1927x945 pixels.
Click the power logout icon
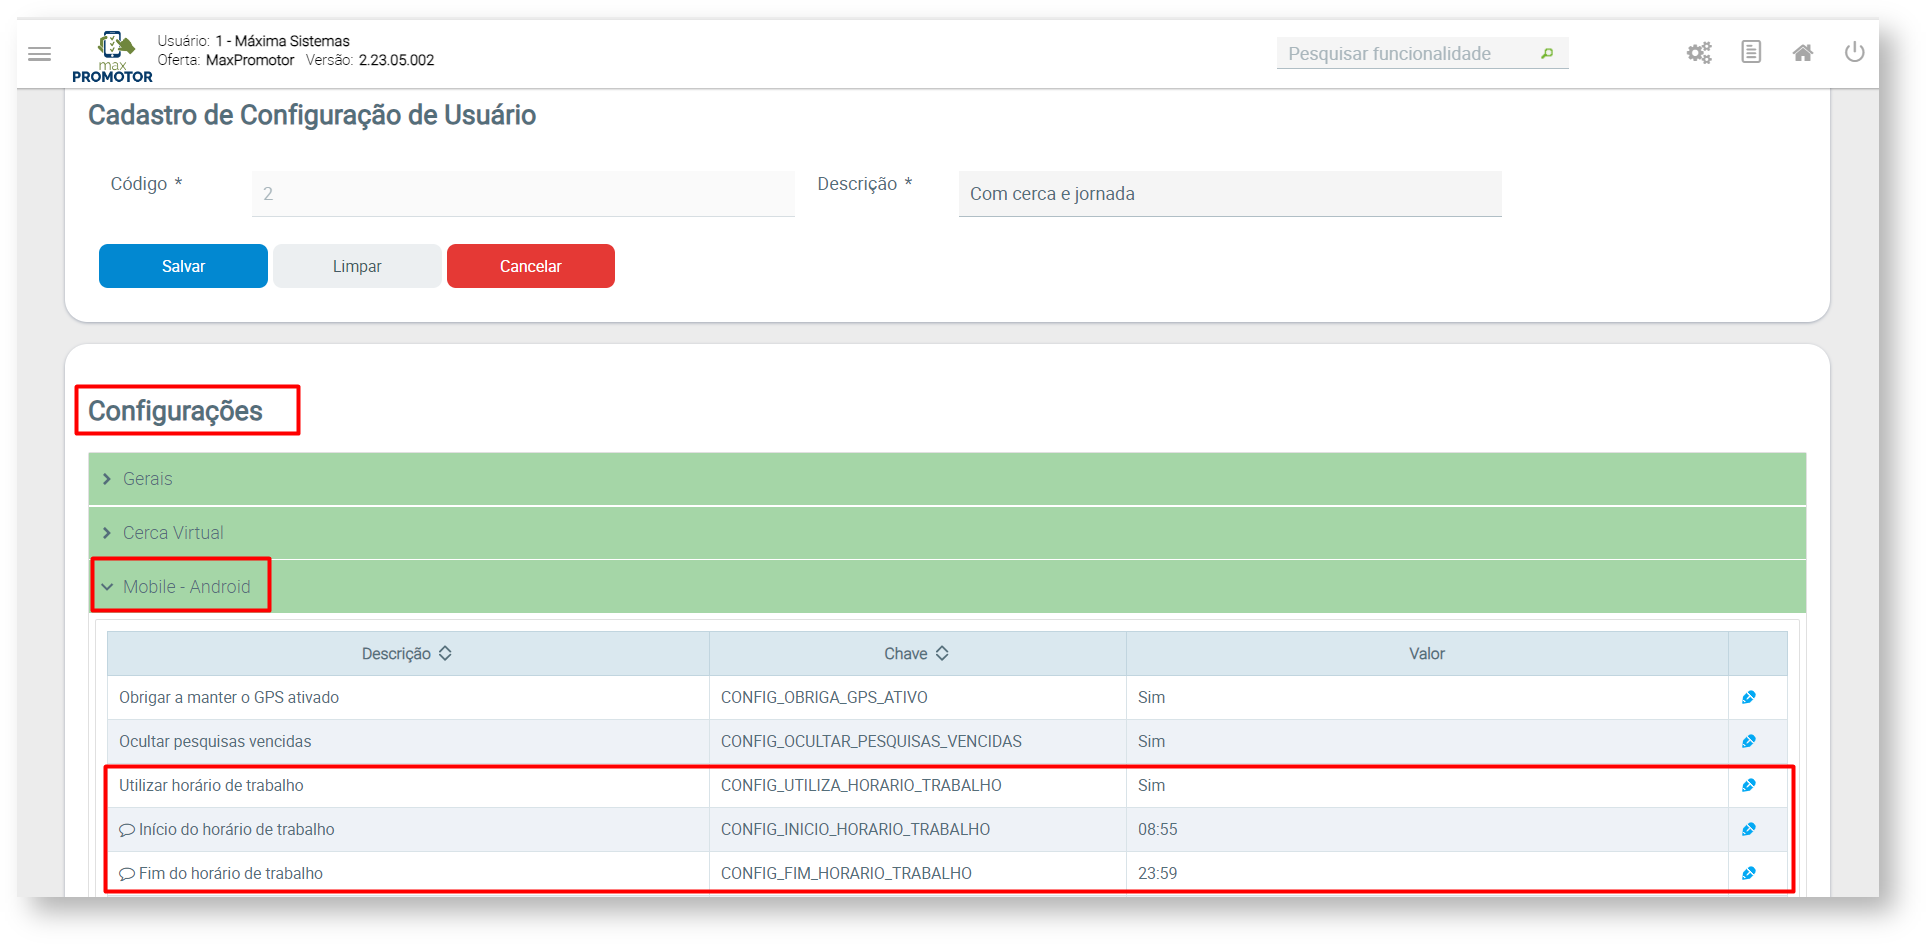(1854, 52)
